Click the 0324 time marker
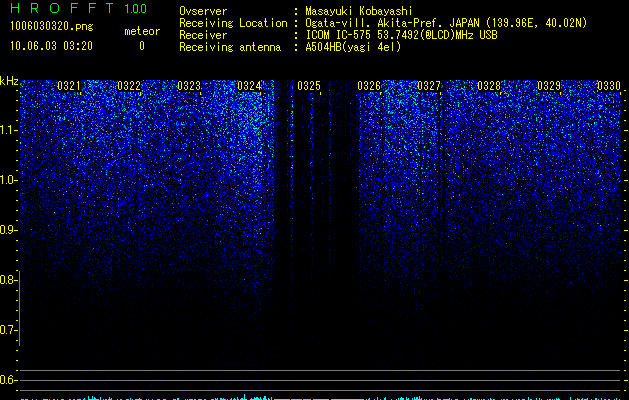Screen dimensions: 629x400 point(249,86)
